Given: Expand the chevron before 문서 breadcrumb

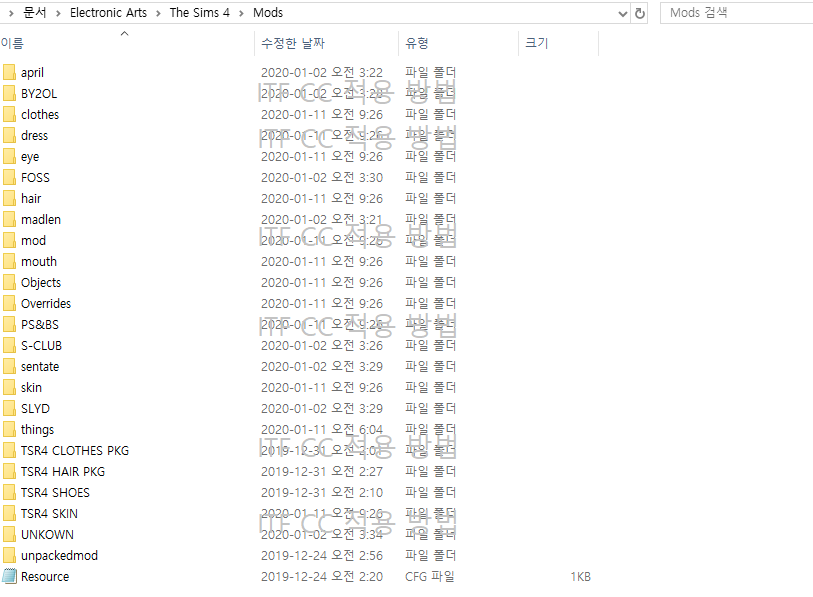Looking at the screenshot, I should click(x=11, y=13).
